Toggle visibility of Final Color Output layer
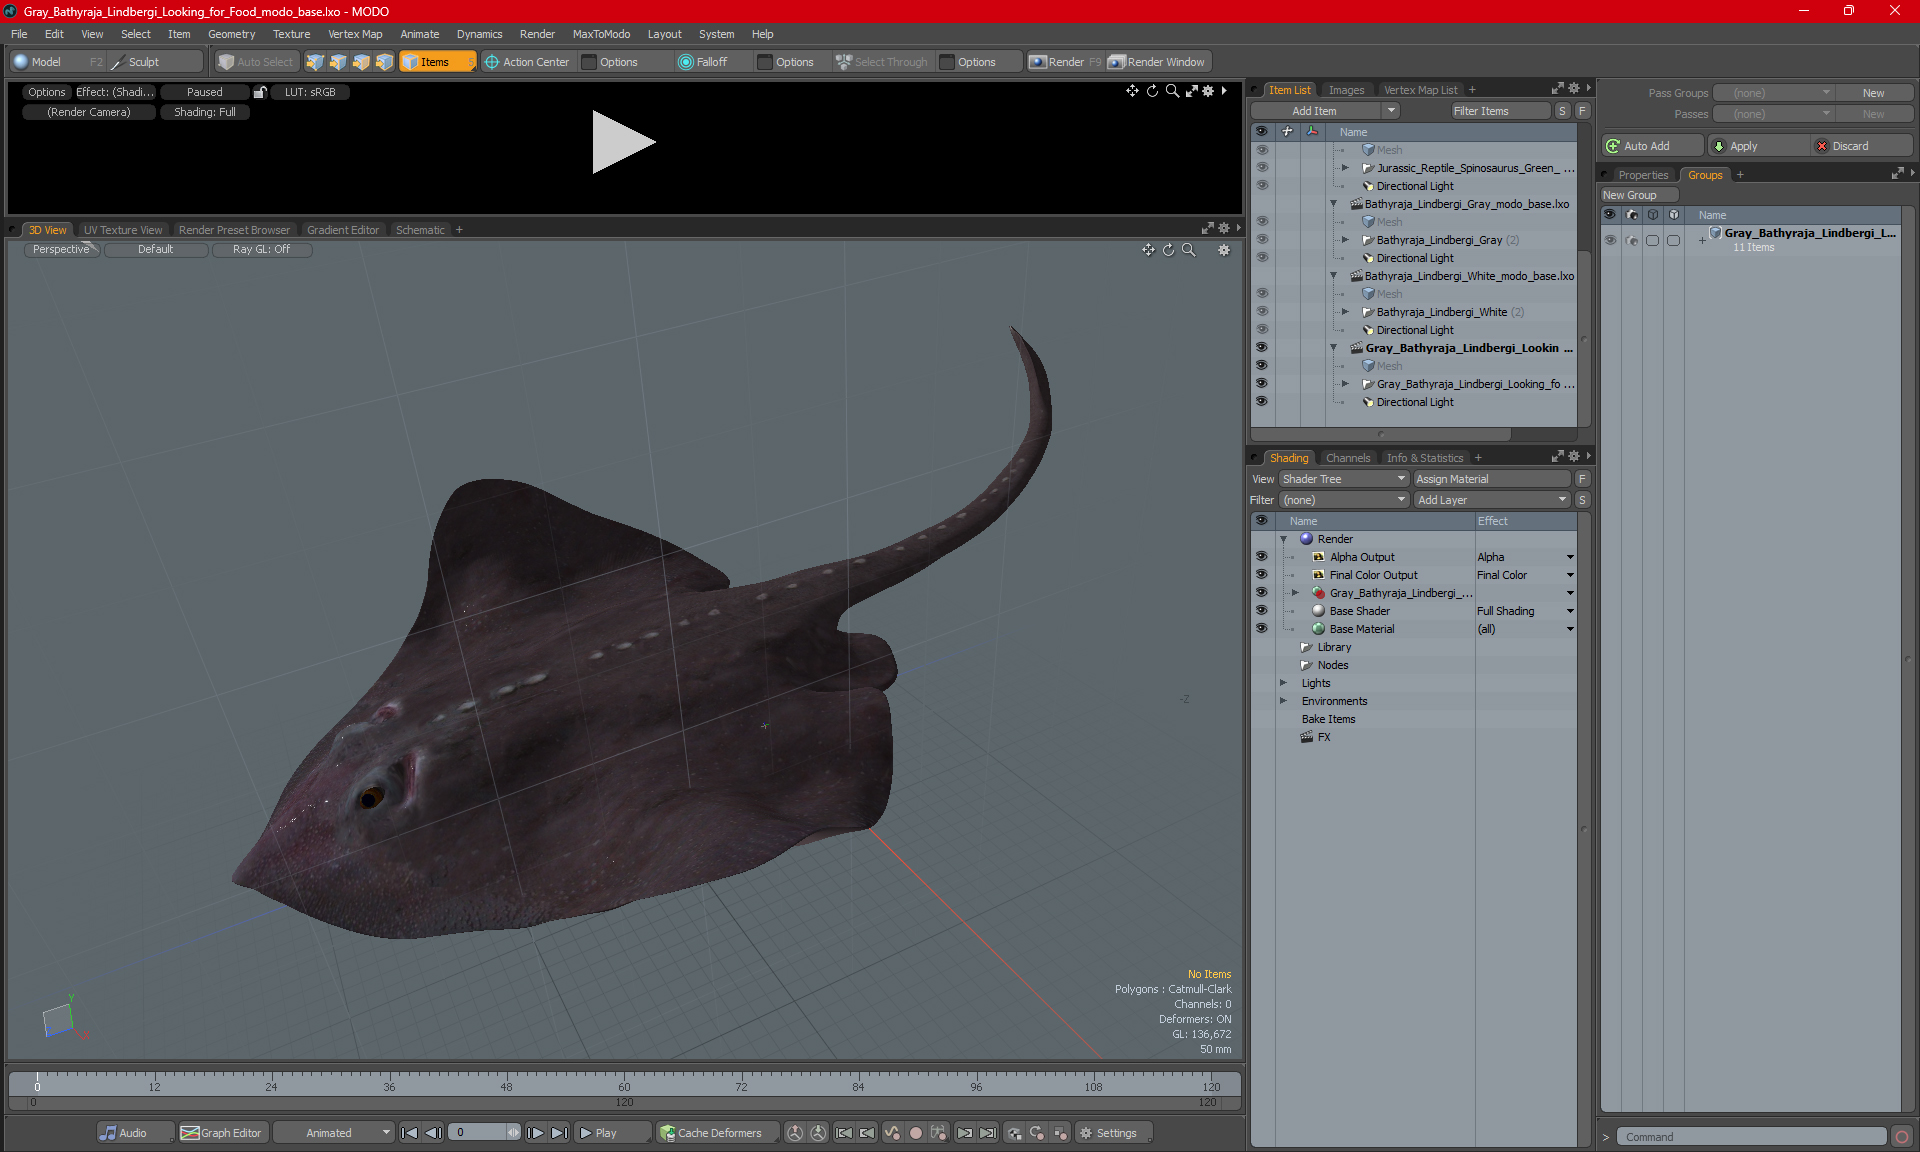1920x1152 pixels. point(1262,575)
